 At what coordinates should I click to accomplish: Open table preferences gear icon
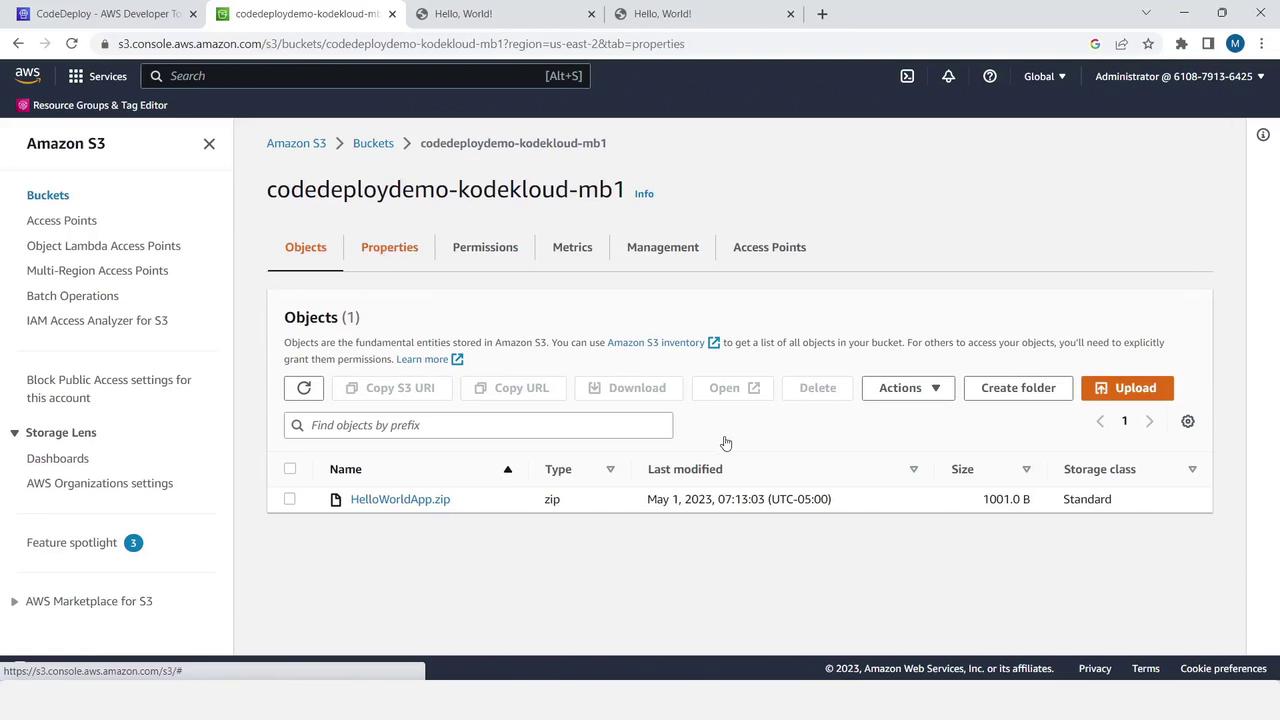(1188, 421)
